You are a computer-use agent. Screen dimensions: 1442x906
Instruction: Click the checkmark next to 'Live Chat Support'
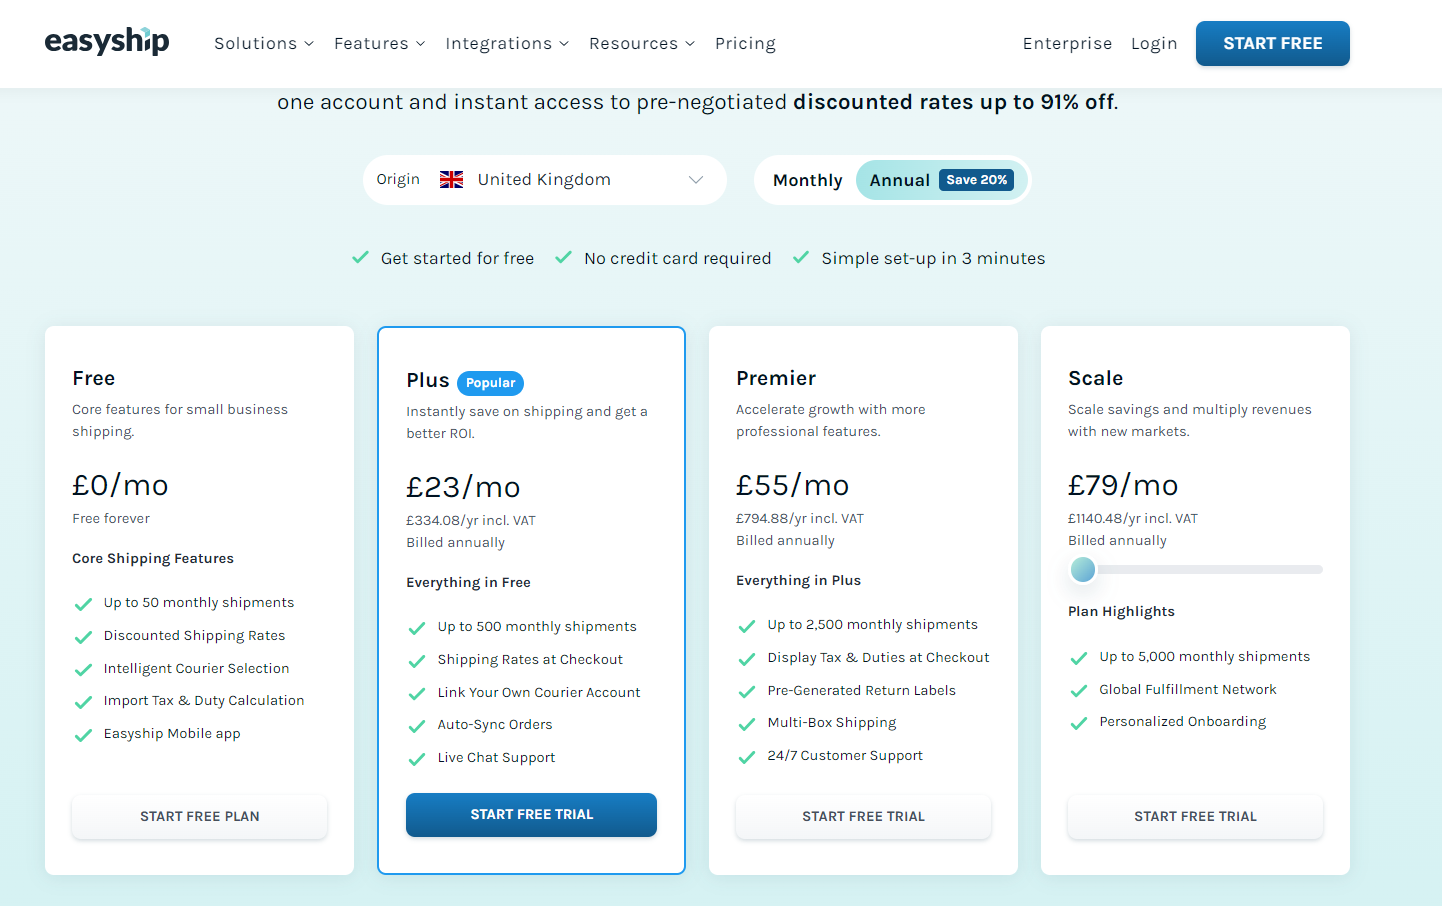(x=417, y=758)
